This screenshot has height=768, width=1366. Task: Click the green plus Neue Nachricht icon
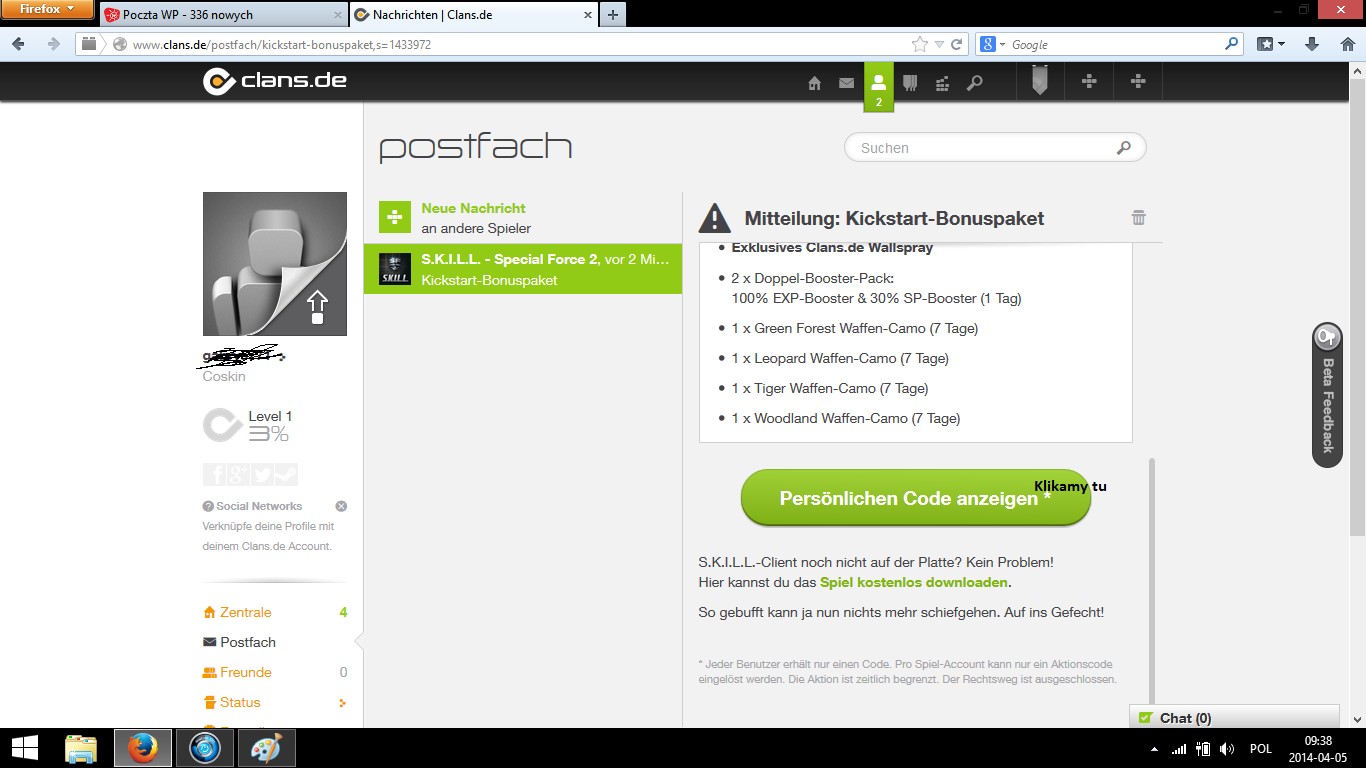click(x=395, y=217)
